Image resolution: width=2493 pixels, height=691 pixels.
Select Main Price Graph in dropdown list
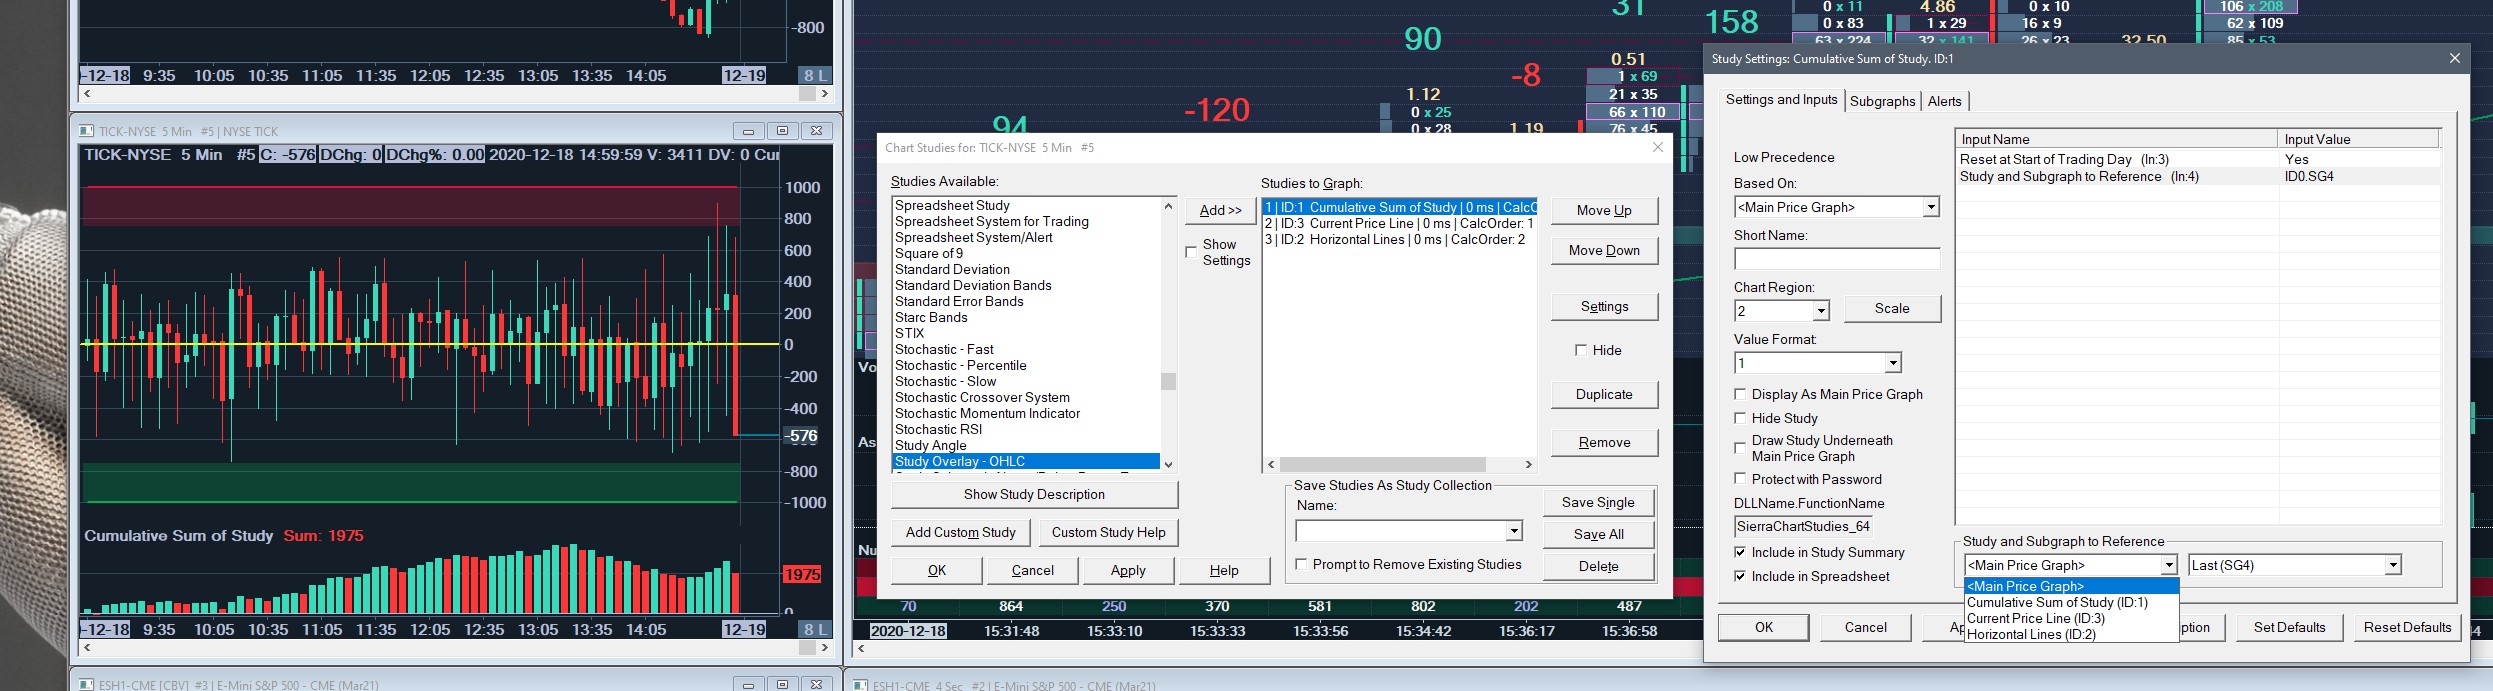point(2071,586)
